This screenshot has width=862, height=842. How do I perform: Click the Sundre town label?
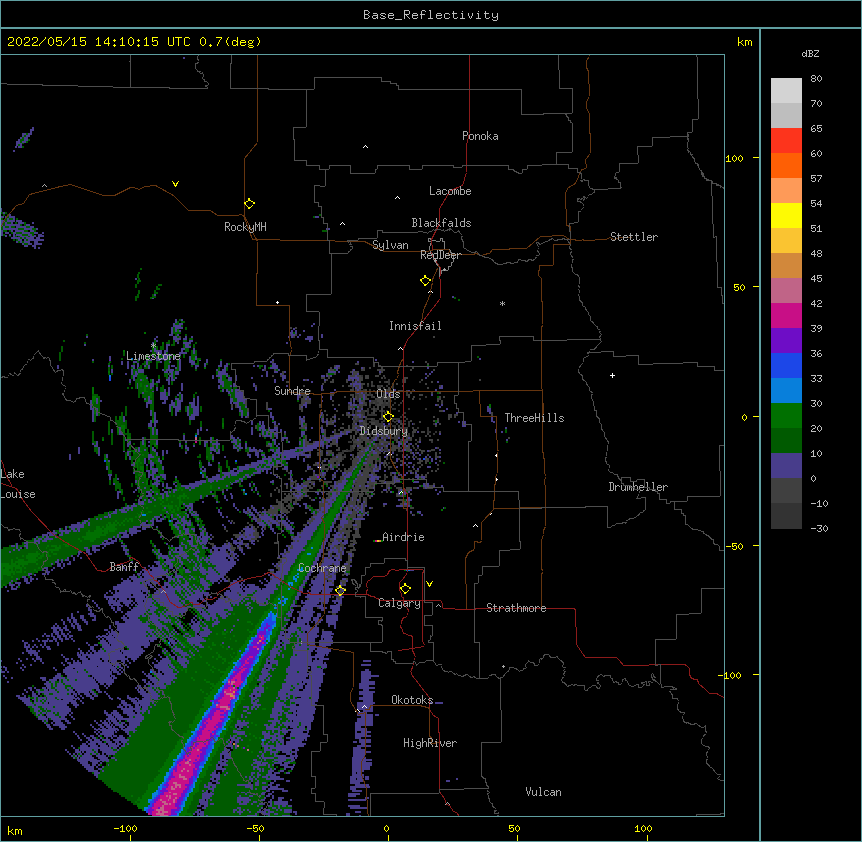coord(292,391)
